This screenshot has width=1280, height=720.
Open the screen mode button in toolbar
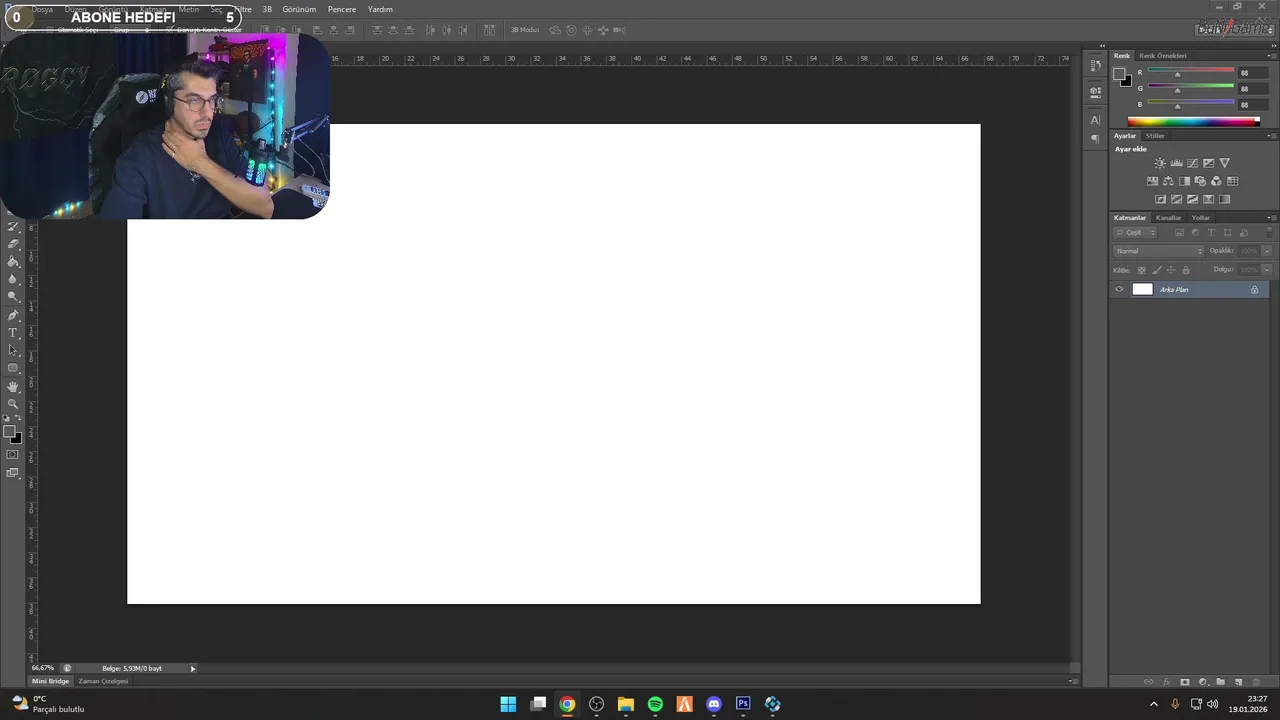13,472
